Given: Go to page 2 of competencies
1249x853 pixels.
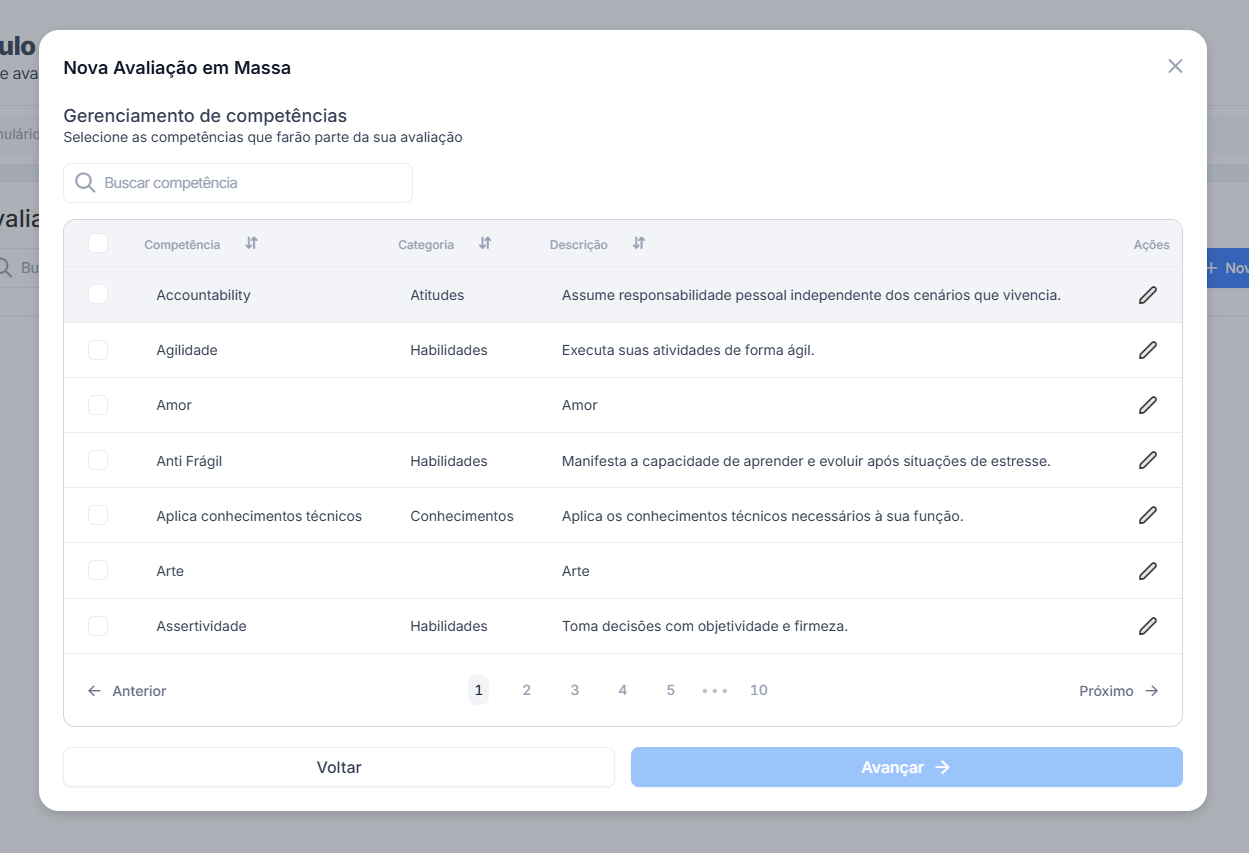Looking at the screenshot, I should [527, 690].
